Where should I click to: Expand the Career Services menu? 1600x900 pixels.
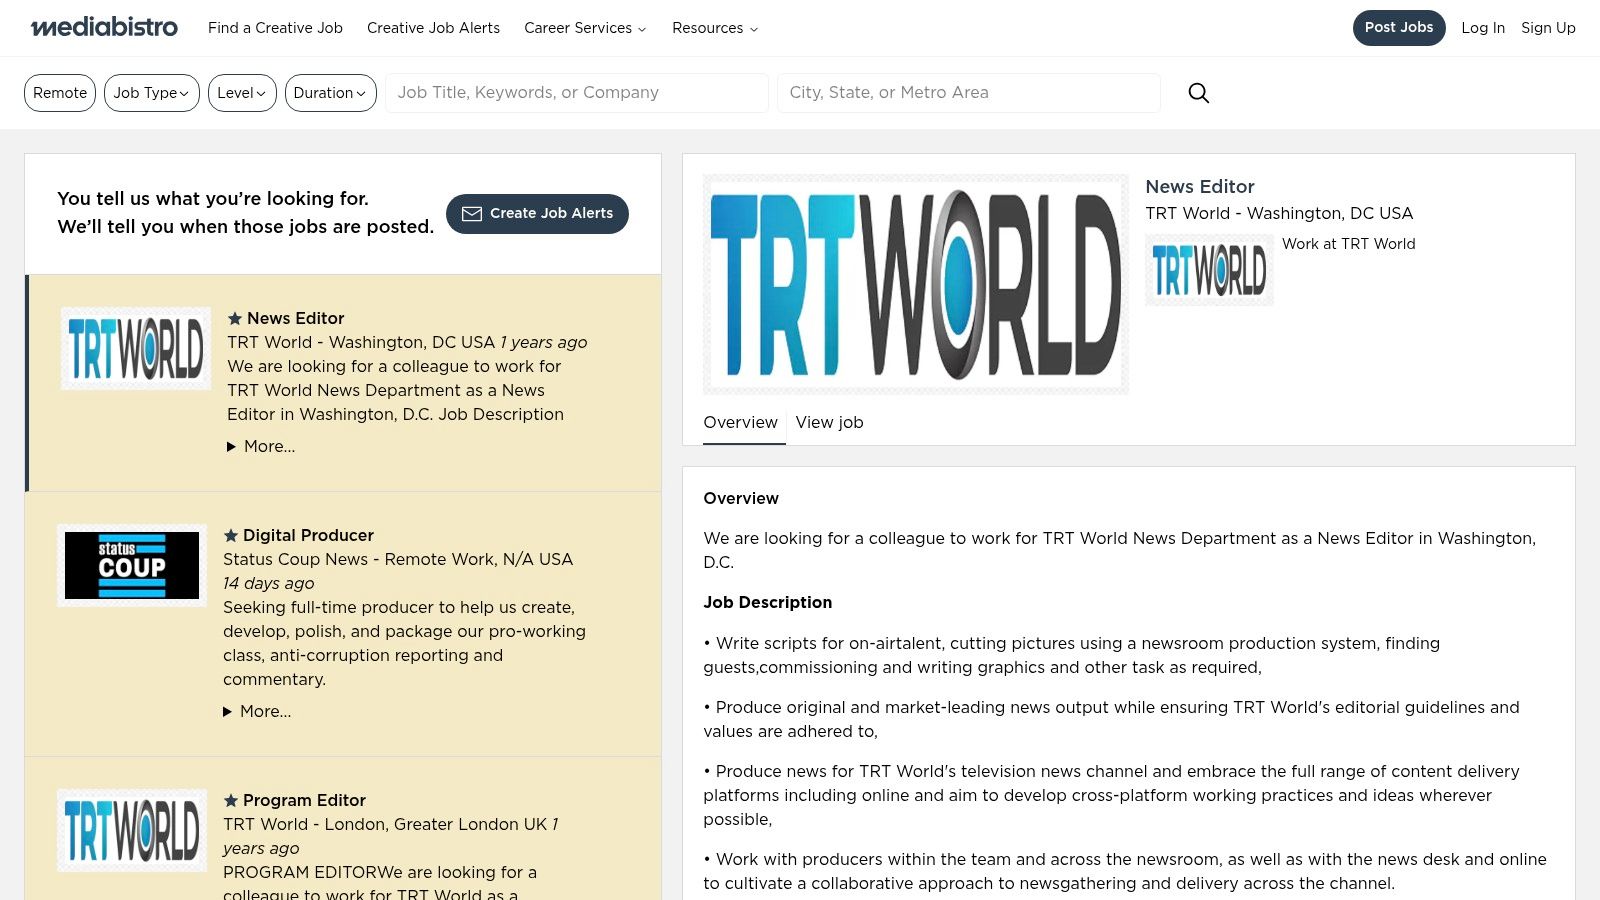pyautogui.click(x=585, y=28)
